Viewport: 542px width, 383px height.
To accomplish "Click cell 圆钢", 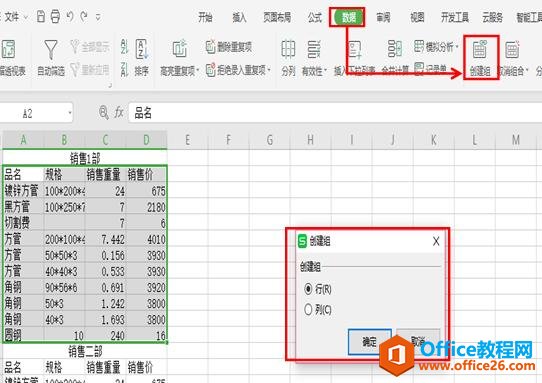I will coord(23,335).
